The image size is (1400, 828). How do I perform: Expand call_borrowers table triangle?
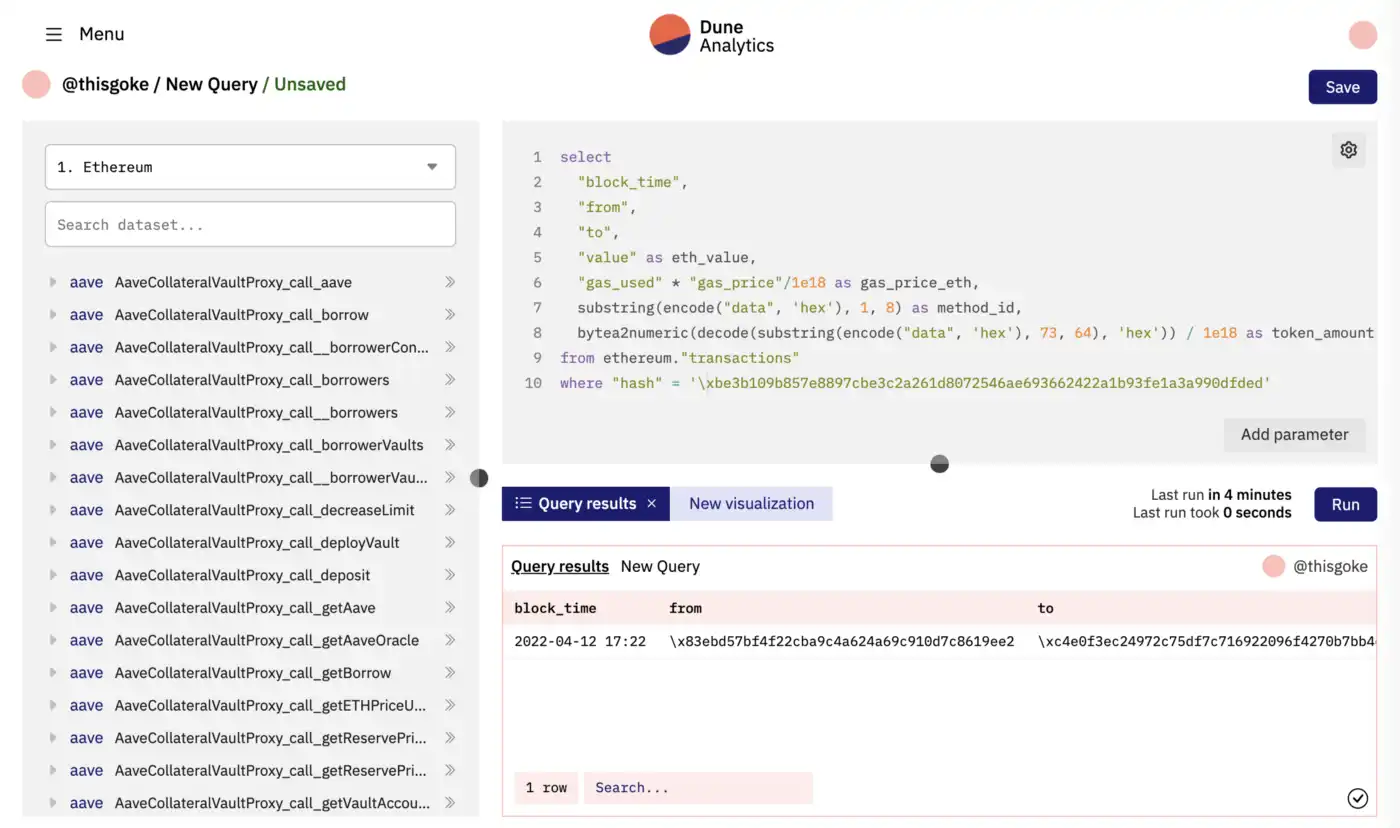tap(53, 380)
